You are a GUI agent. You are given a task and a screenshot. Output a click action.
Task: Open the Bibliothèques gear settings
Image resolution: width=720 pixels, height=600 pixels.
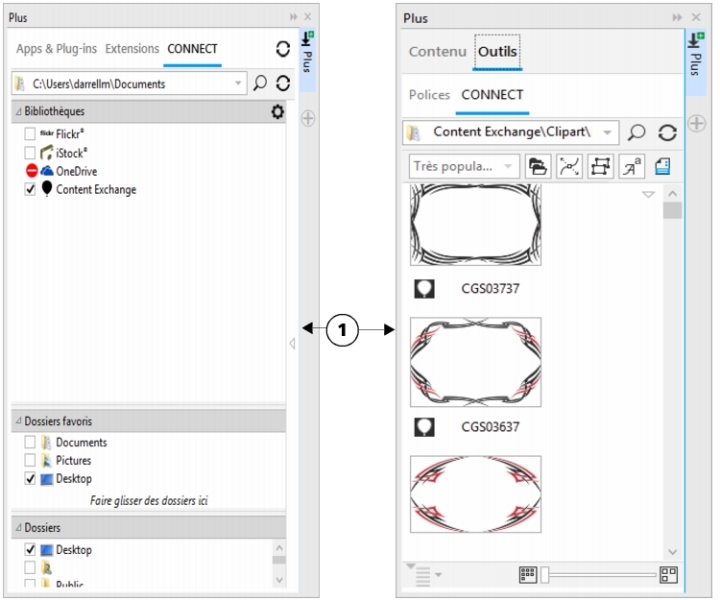click(277, 112)
